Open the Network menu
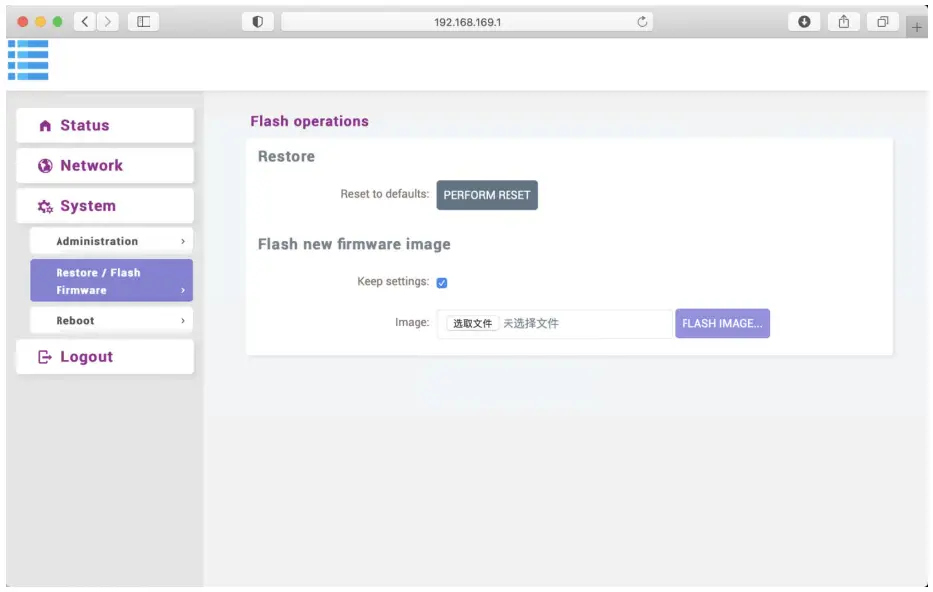 point(105,166)
